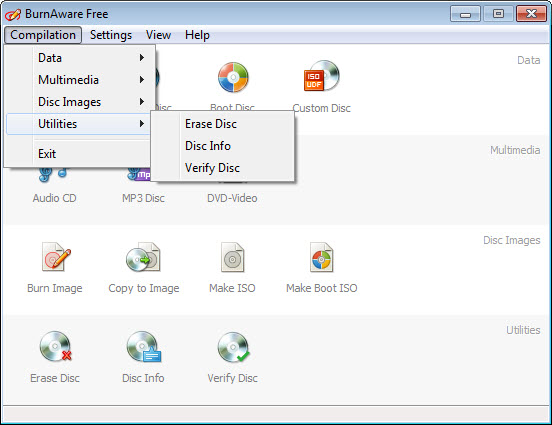
Task: Open the Make ISO icon
Action: 232,257
